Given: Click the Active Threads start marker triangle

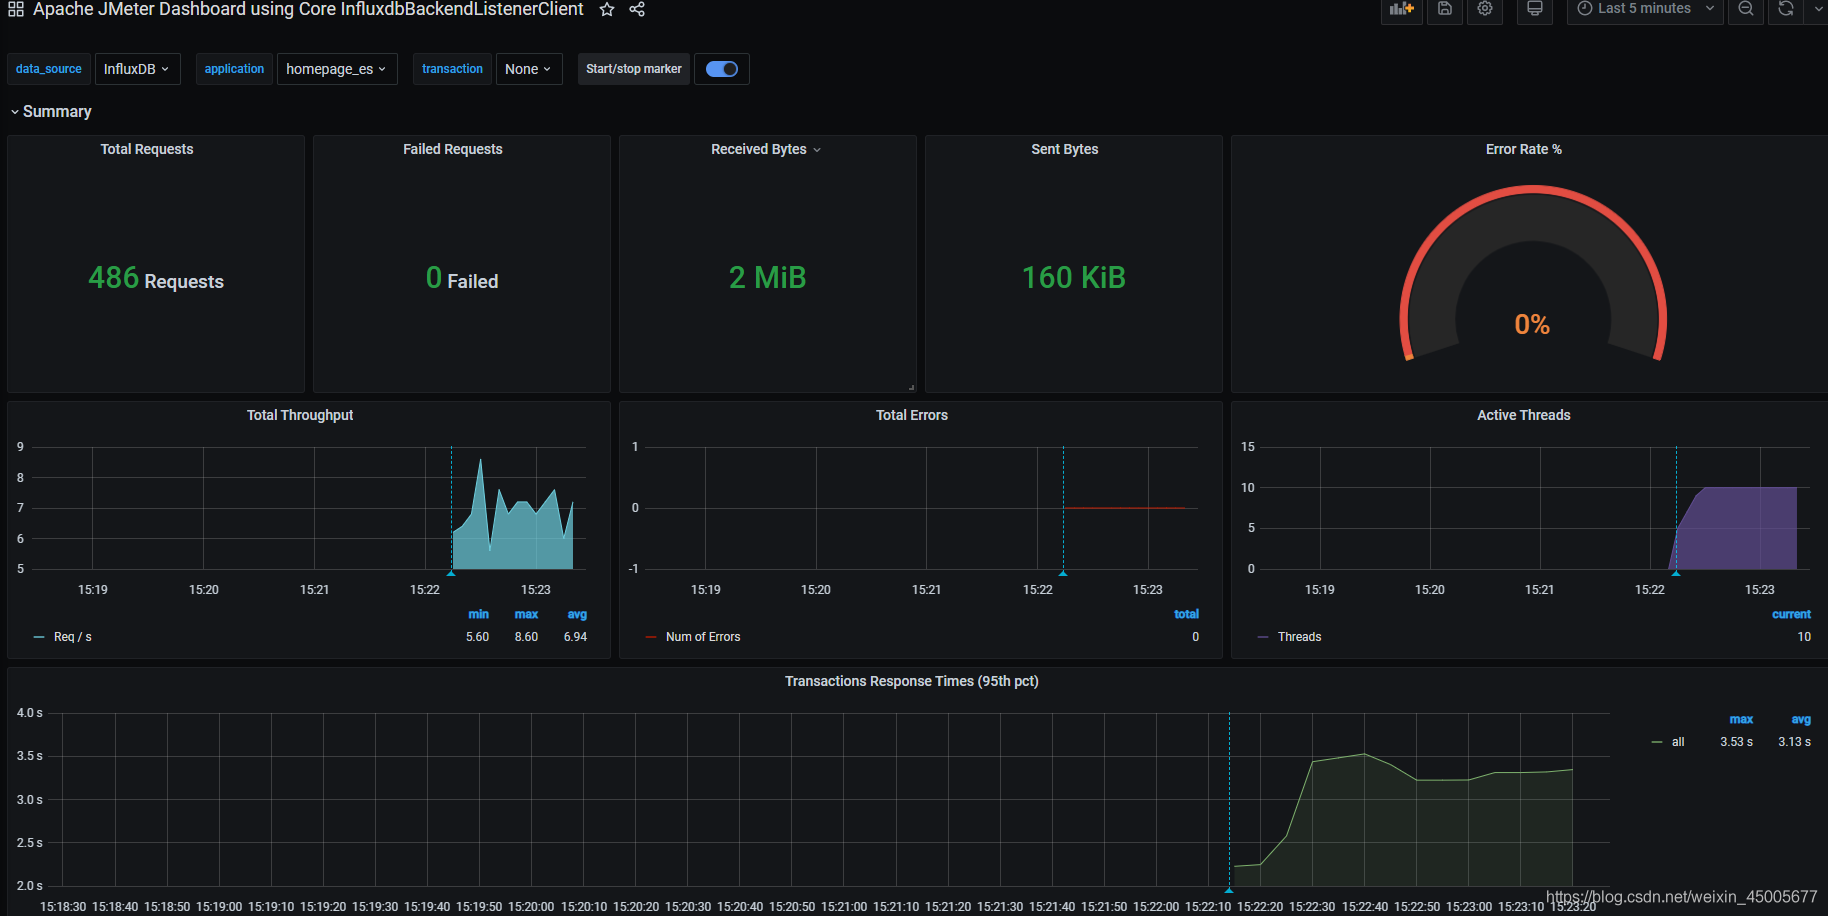Looking at the screenshot, I should pyautogui.click(x=1676, y=573).
